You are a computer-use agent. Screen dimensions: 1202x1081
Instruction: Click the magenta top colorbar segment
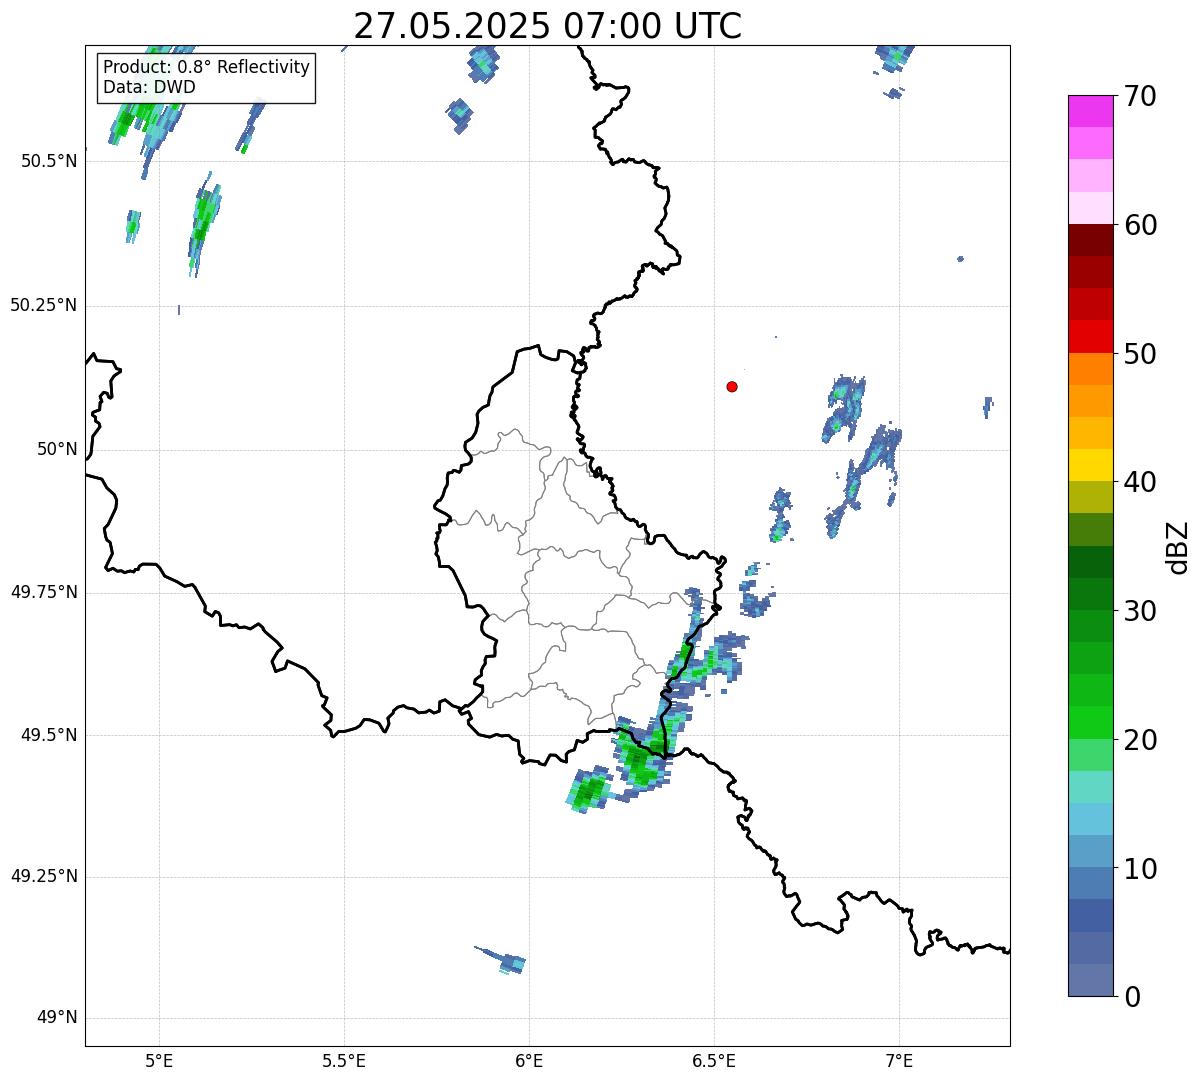(x=1090, y=111)
